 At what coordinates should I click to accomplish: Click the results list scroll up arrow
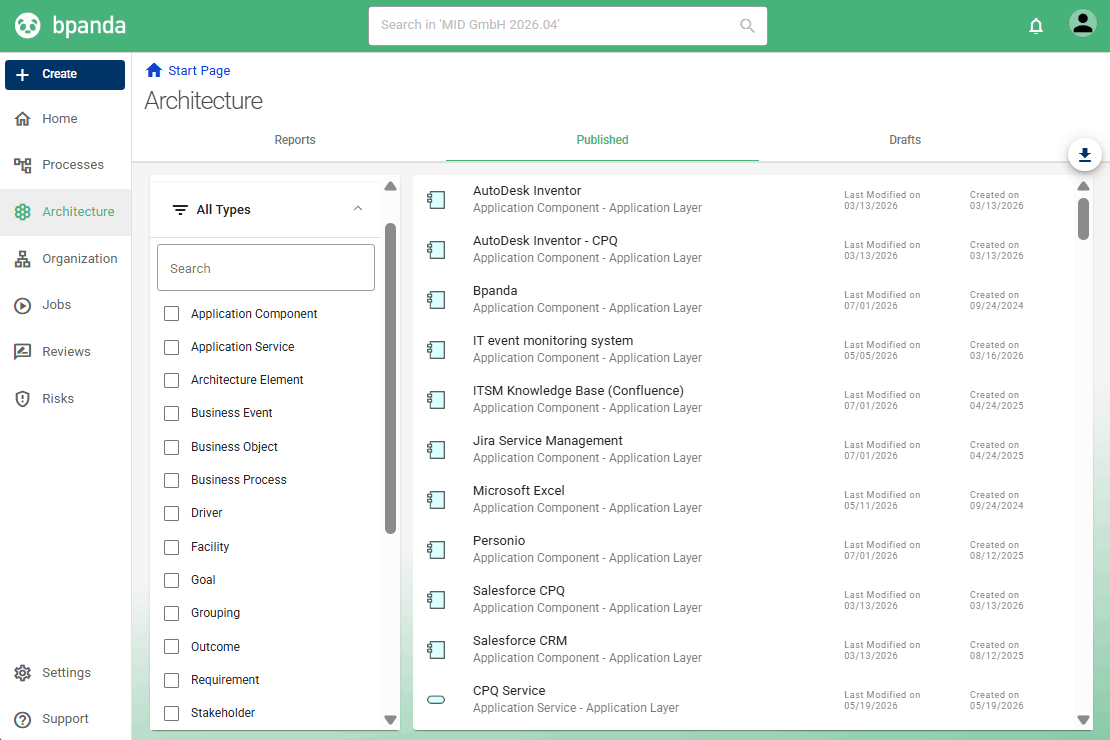[x=1083, y=186]
